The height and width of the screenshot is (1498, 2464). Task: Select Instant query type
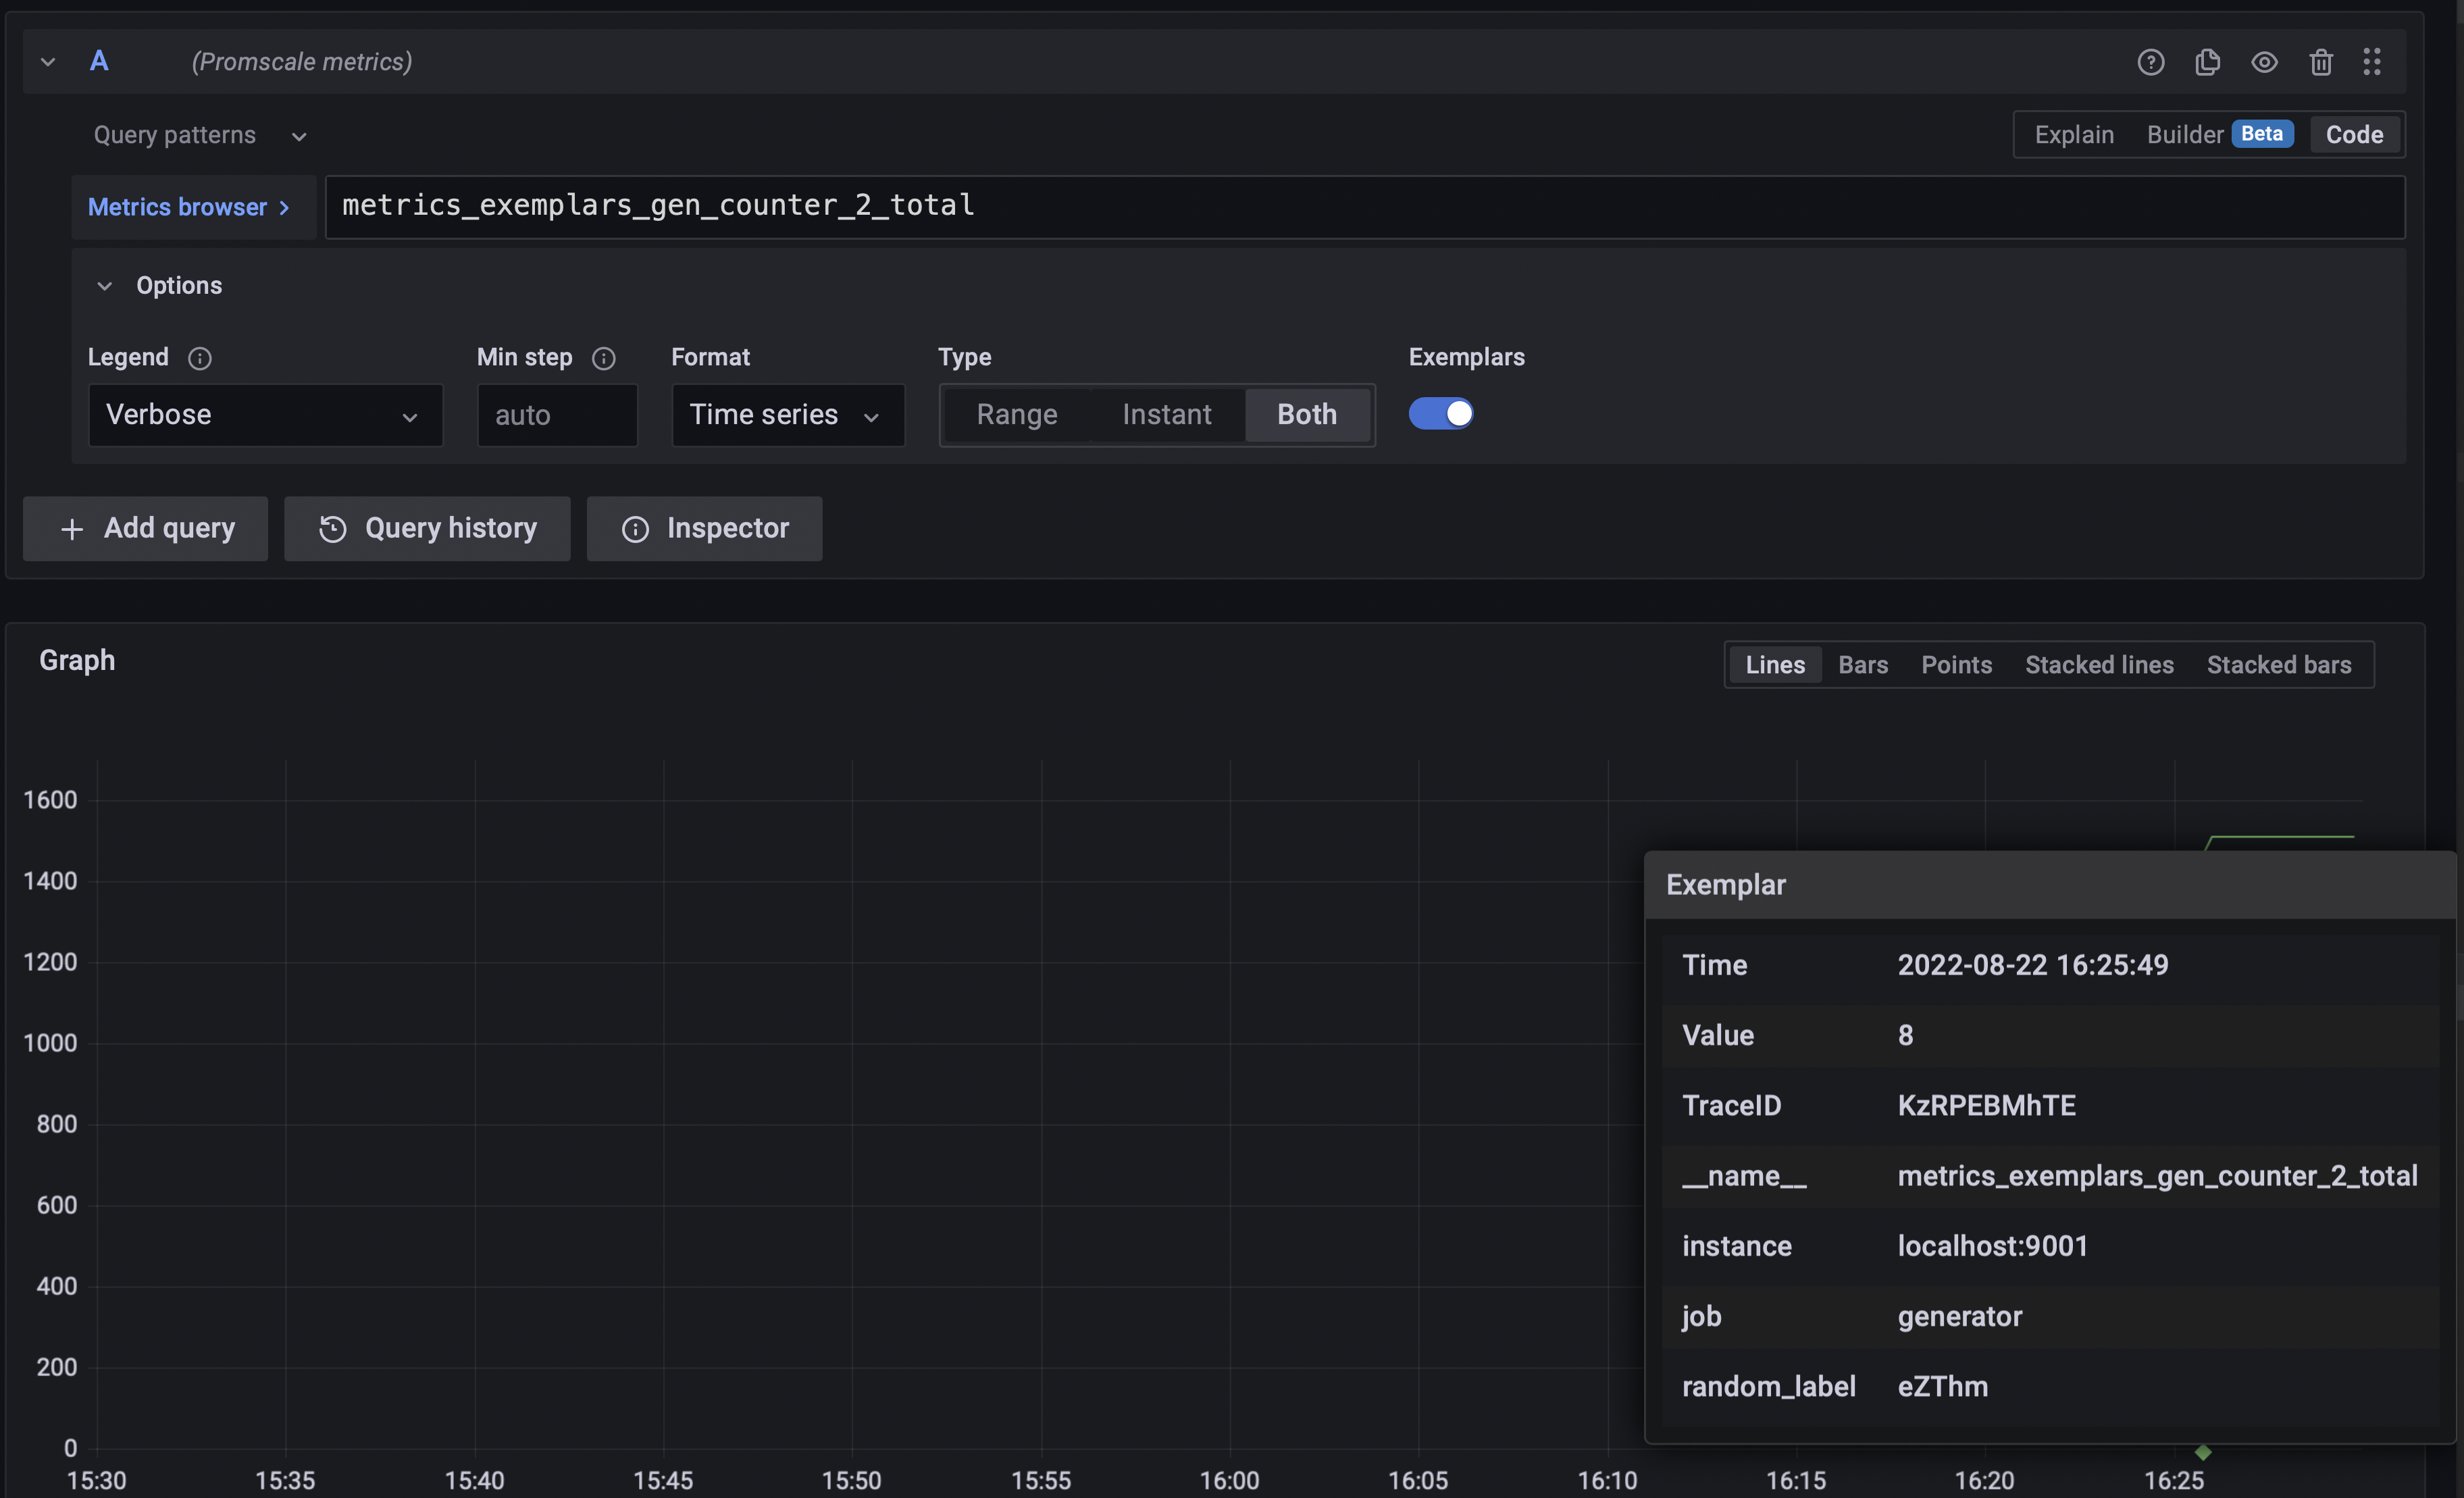point(1166,414)
